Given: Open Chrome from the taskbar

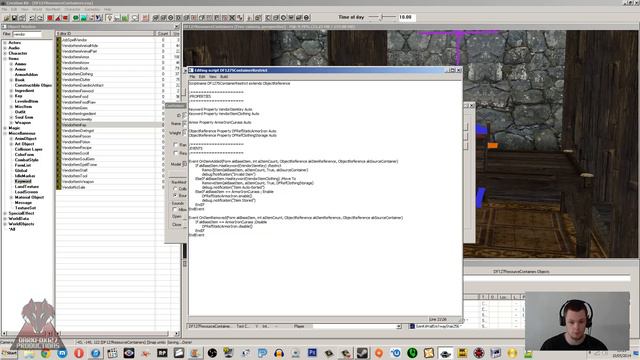Looking at the screenshot, I should coord(45,353).
